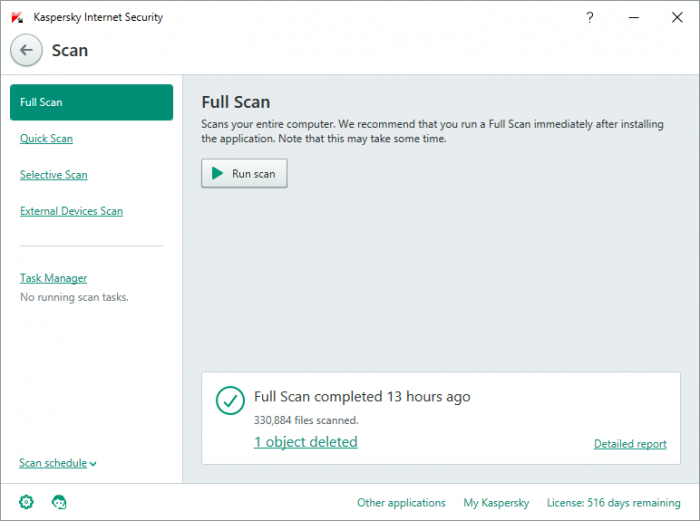The width and height of the screenshot is (700, 521).
Task: Click the Kaspersky logo icon
Action: 17,18
